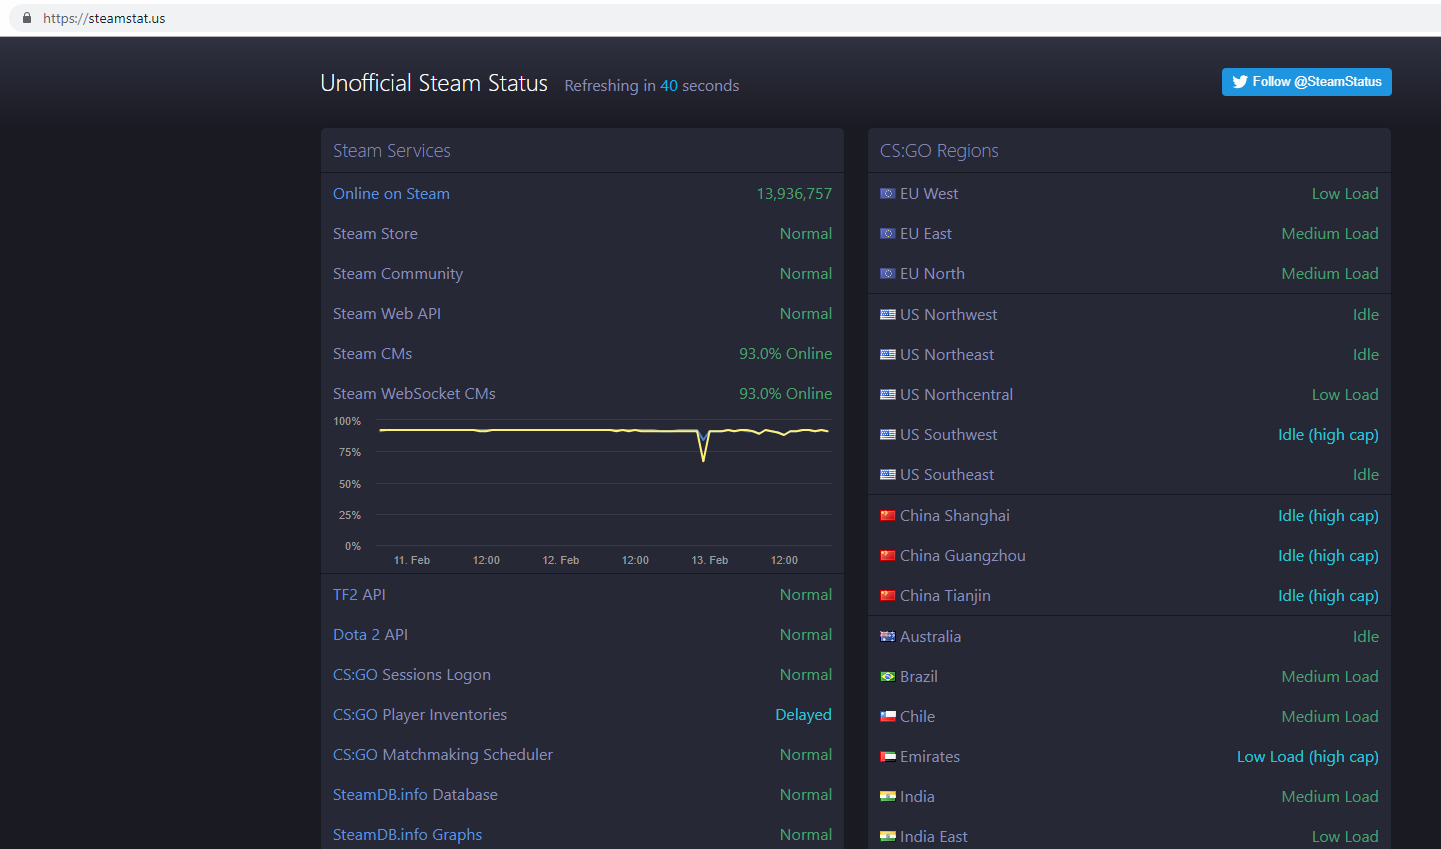Open CS:GO Sessions Logon link

(x=412, y=675)
